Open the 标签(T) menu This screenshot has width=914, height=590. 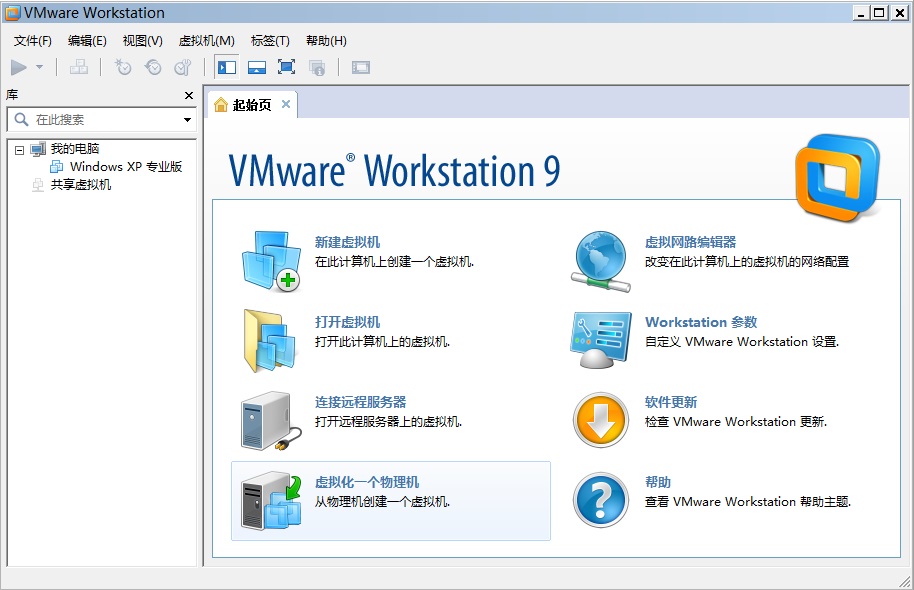pos(270,41)
